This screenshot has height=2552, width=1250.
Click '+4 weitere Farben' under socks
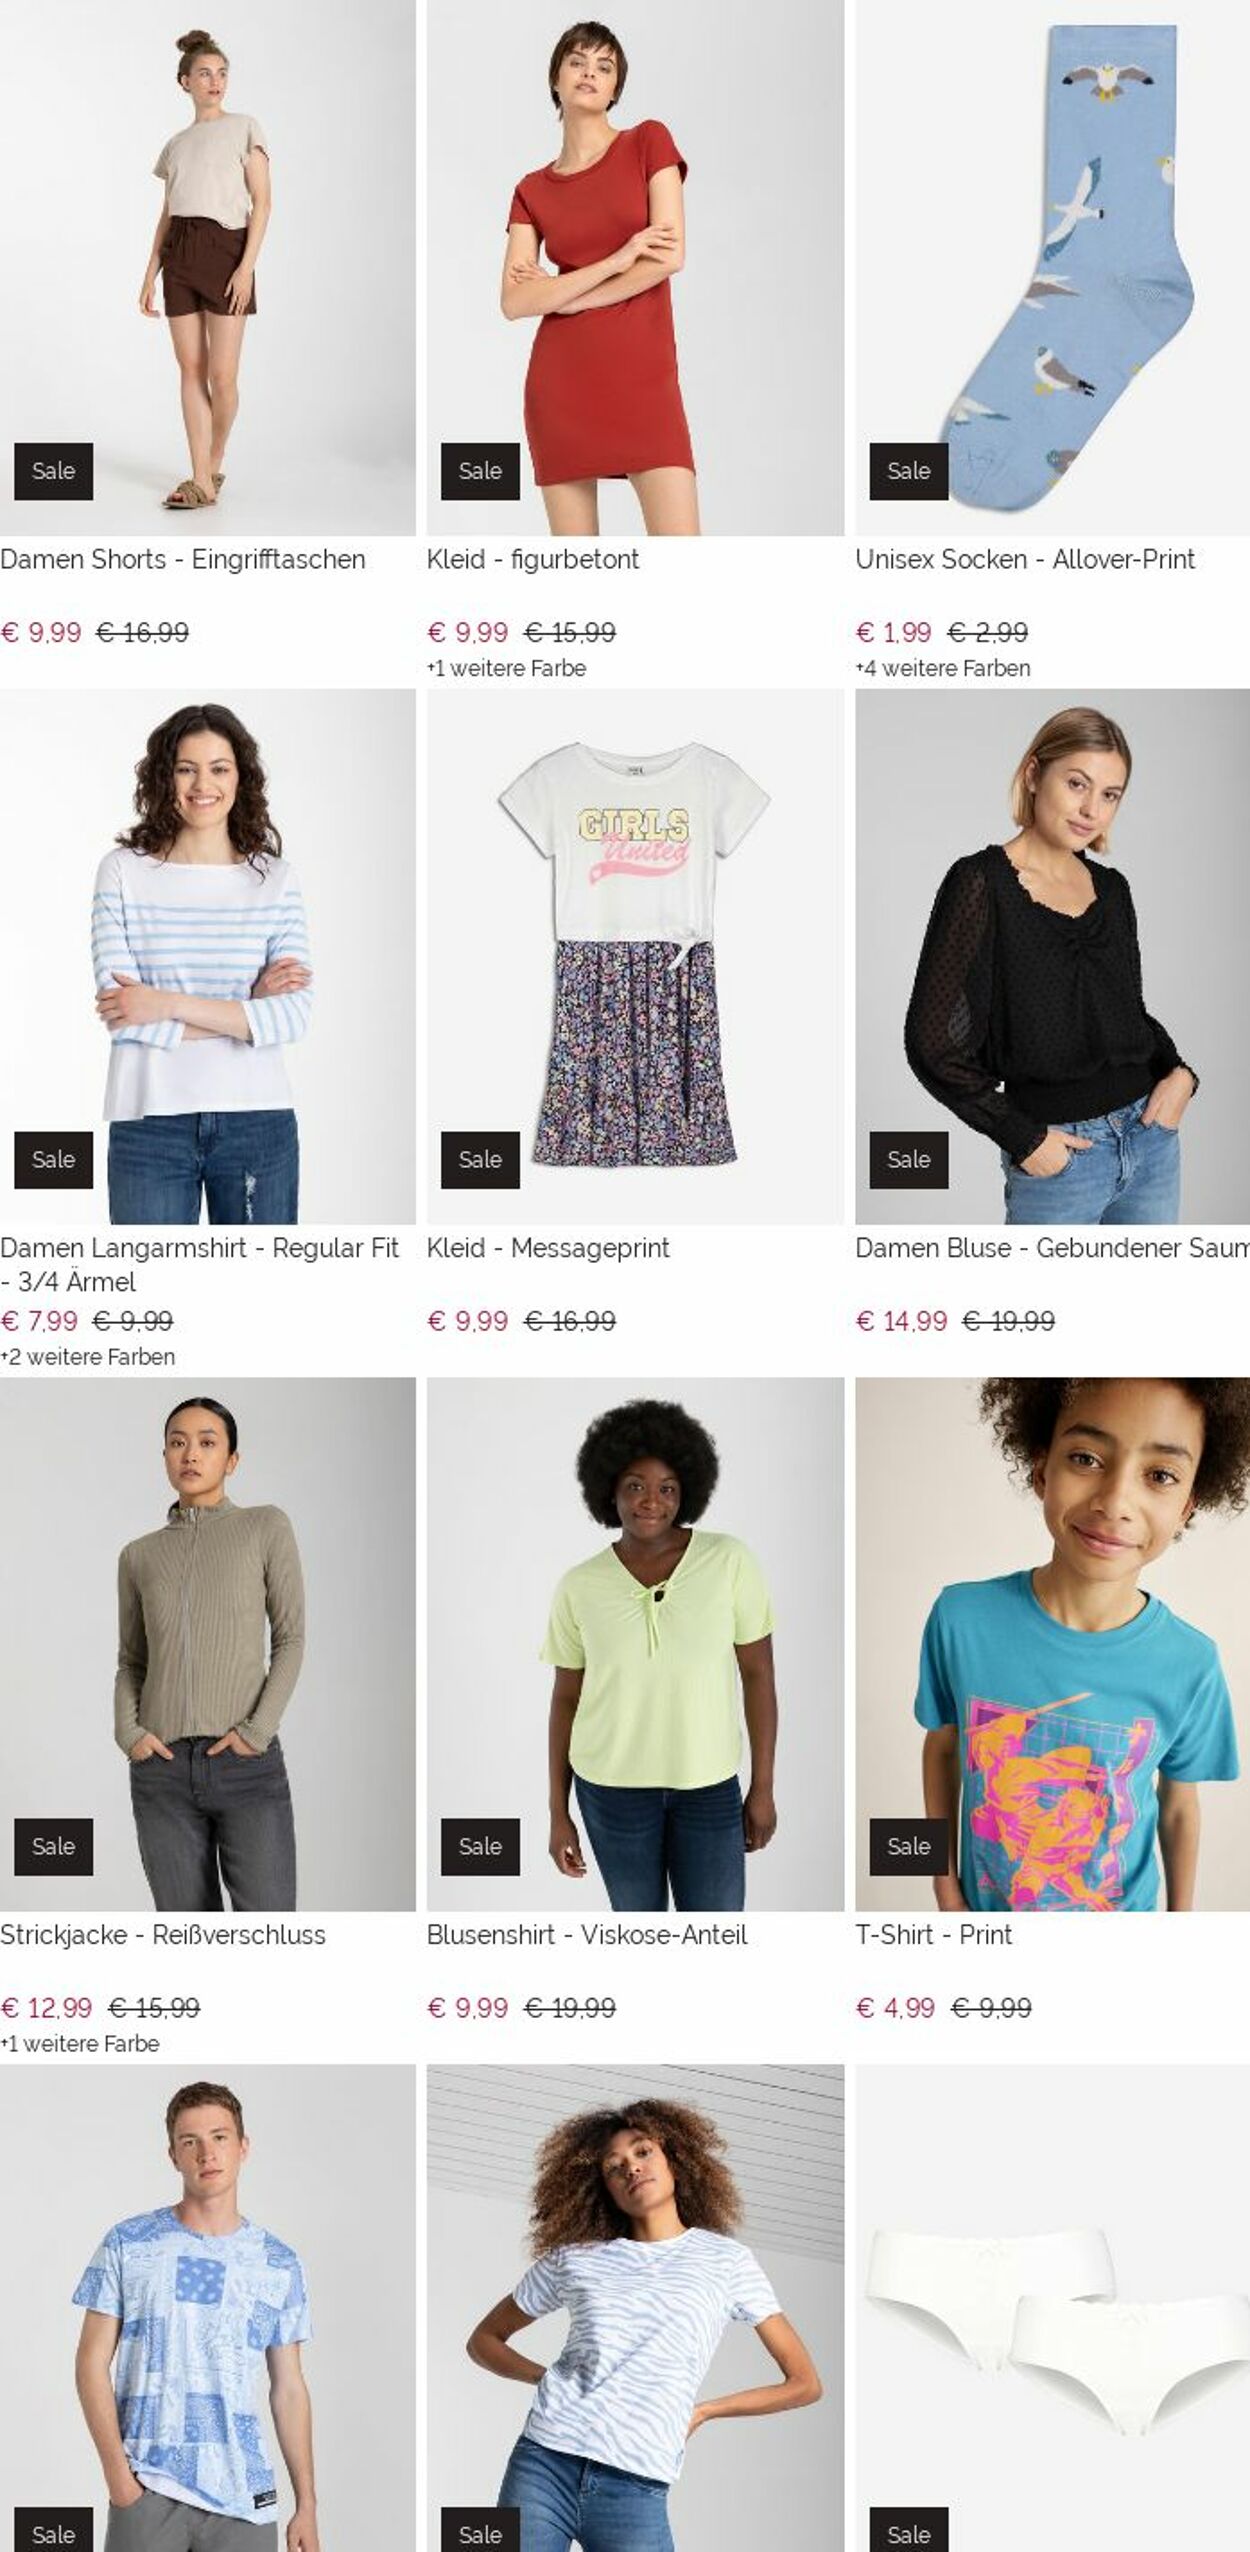pos(943,668)
